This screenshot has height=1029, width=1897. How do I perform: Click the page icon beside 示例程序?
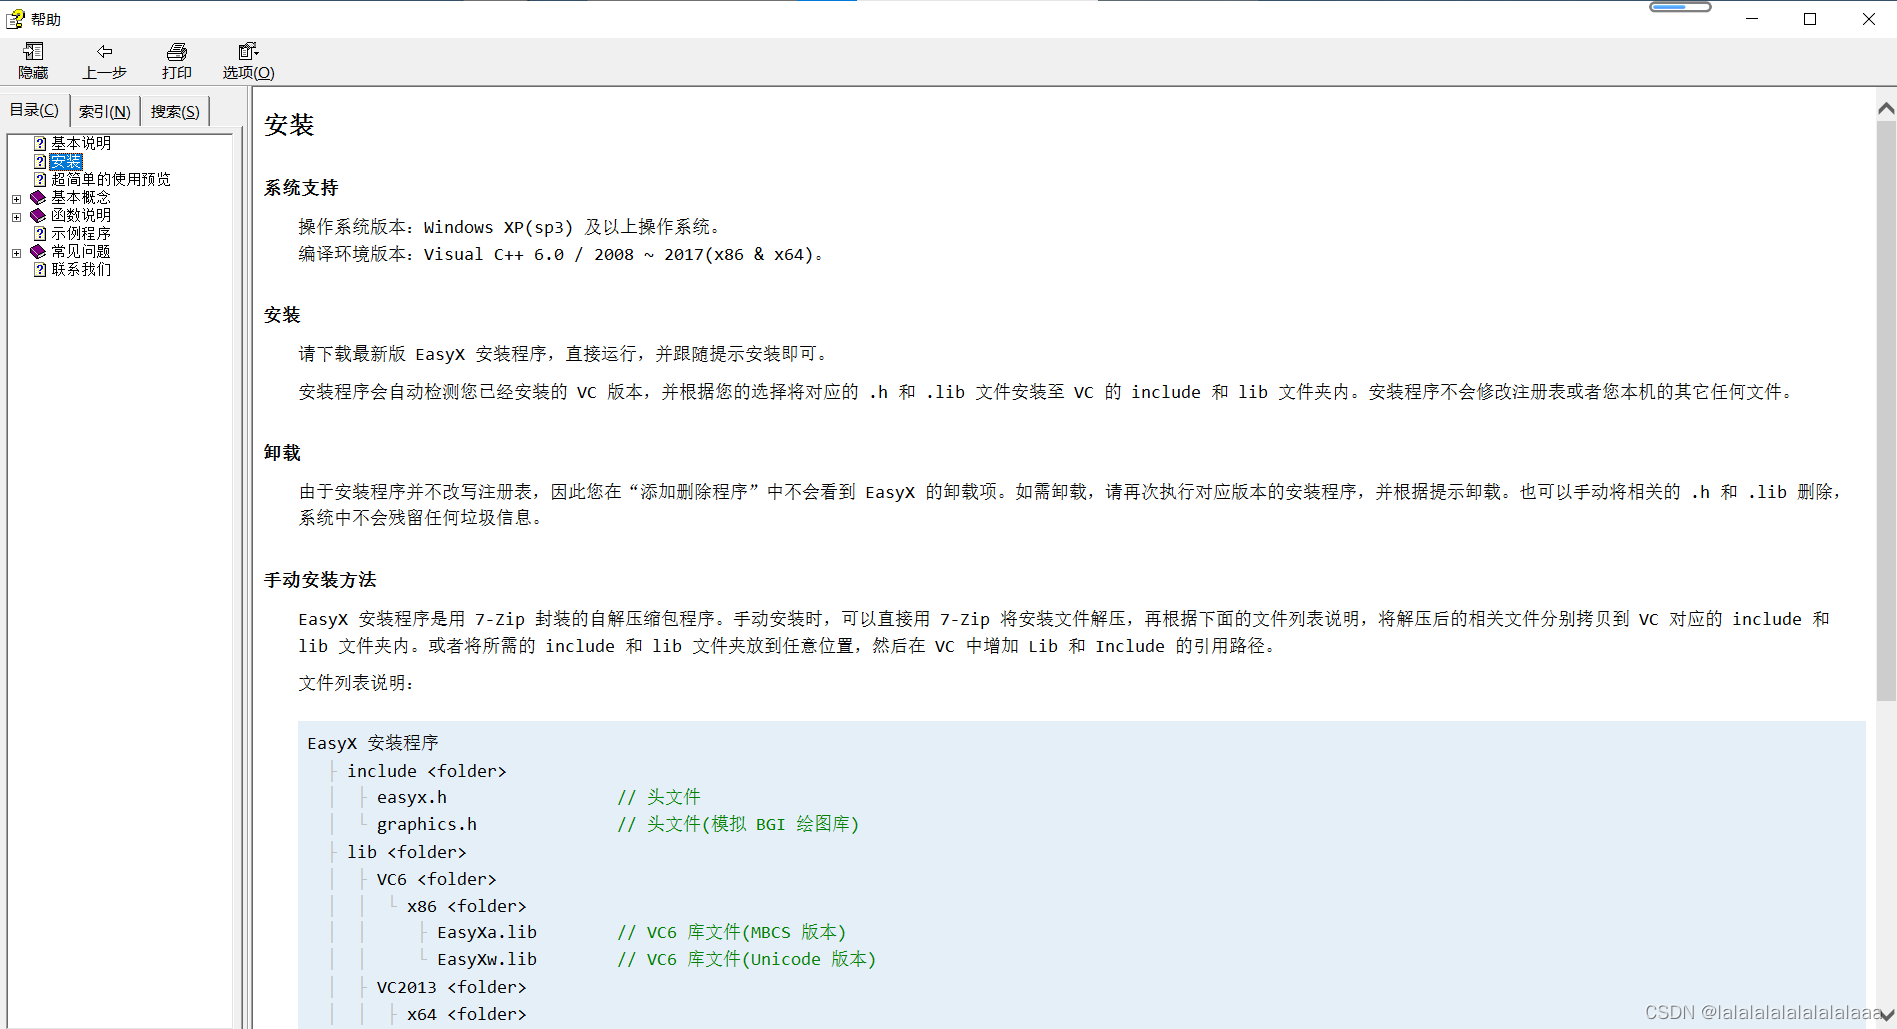pos(40,234)
